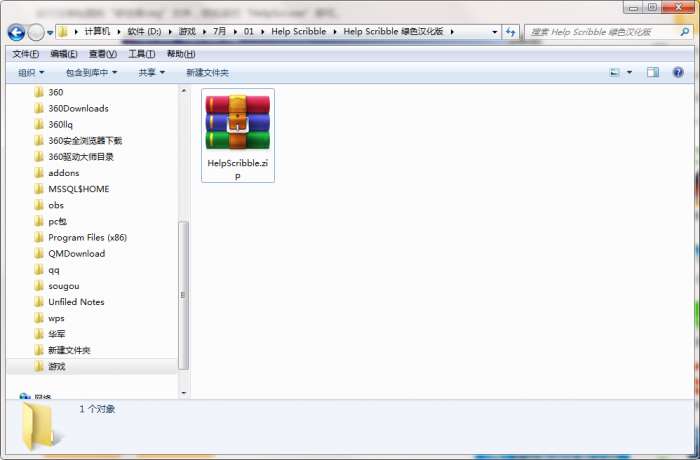Click the Help Scribble breadcrumb
The width and height of the screenshot is (700, 460).
coord(299,31)
